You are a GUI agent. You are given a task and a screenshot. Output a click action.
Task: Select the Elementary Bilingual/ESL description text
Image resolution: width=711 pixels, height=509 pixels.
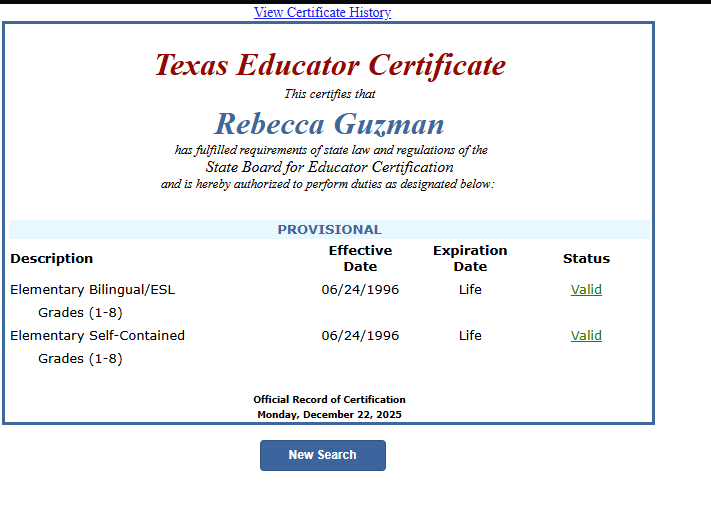coord(93,290)
